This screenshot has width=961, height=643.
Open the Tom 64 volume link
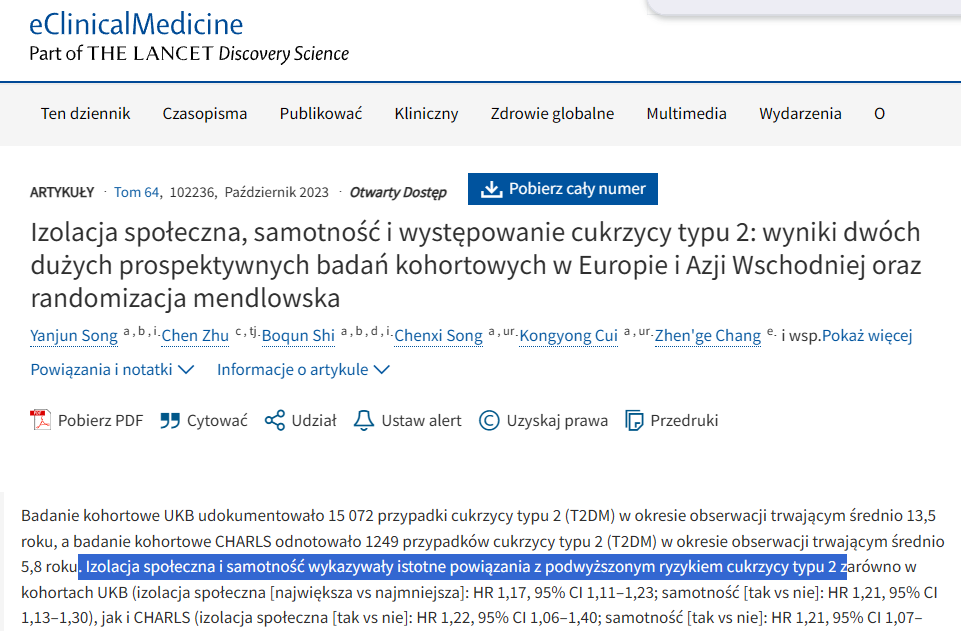point(137,191)
